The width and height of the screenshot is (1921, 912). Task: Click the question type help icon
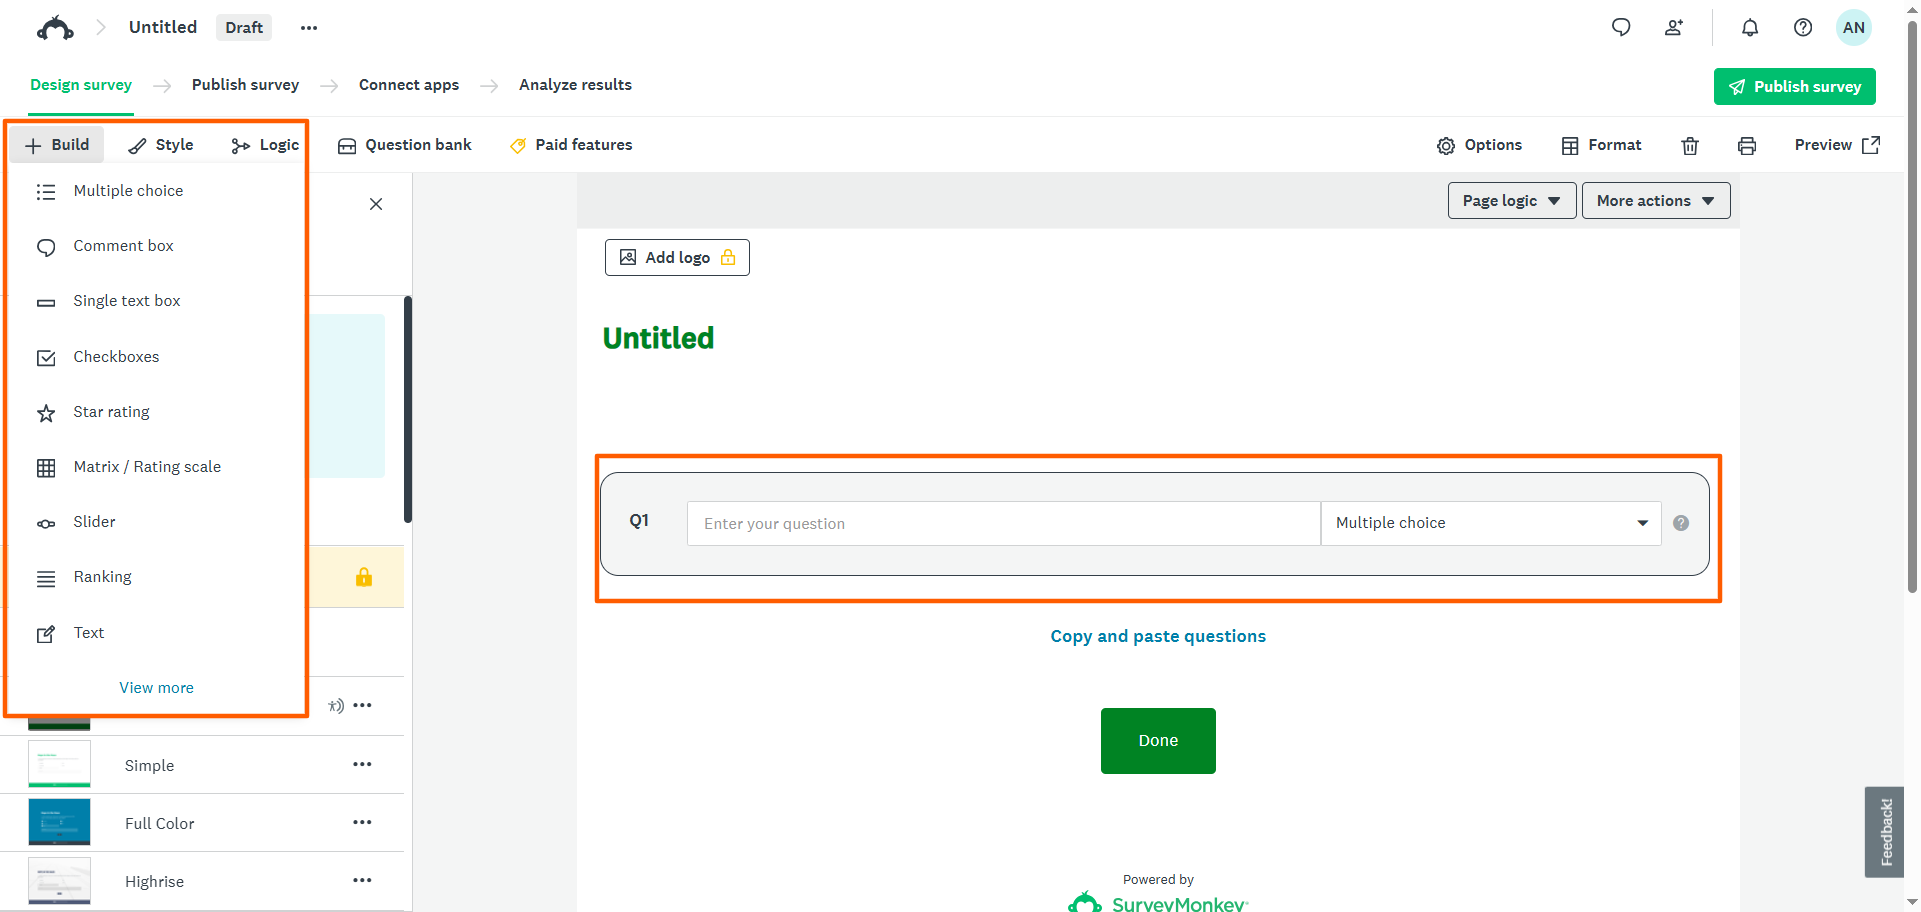(x=1681, y=523)
